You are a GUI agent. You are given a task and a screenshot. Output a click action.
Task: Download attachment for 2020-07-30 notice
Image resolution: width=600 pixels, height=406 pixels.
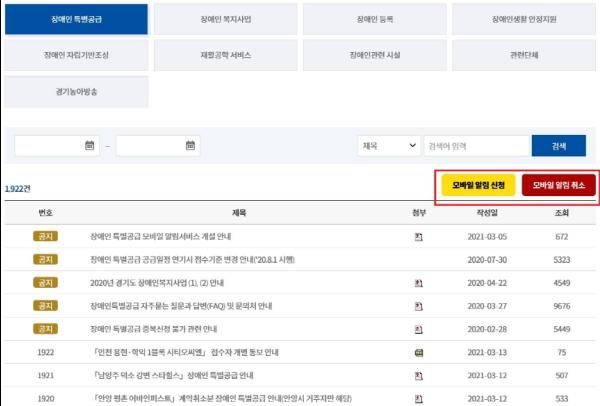419,260
